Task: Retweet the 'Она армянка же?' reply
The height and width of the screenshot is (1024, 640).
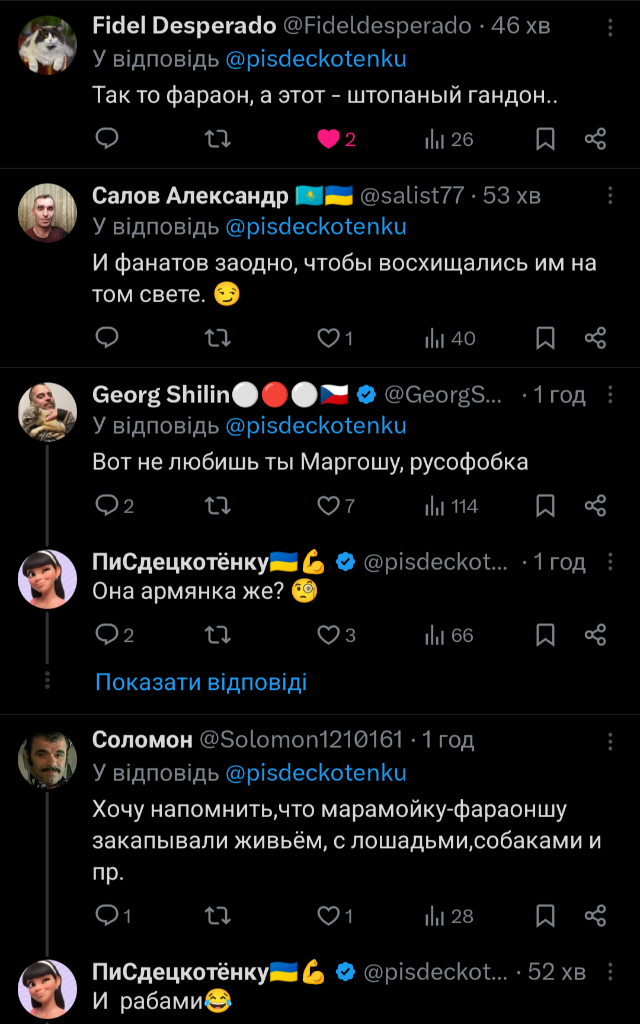Action: click(216, 635)
